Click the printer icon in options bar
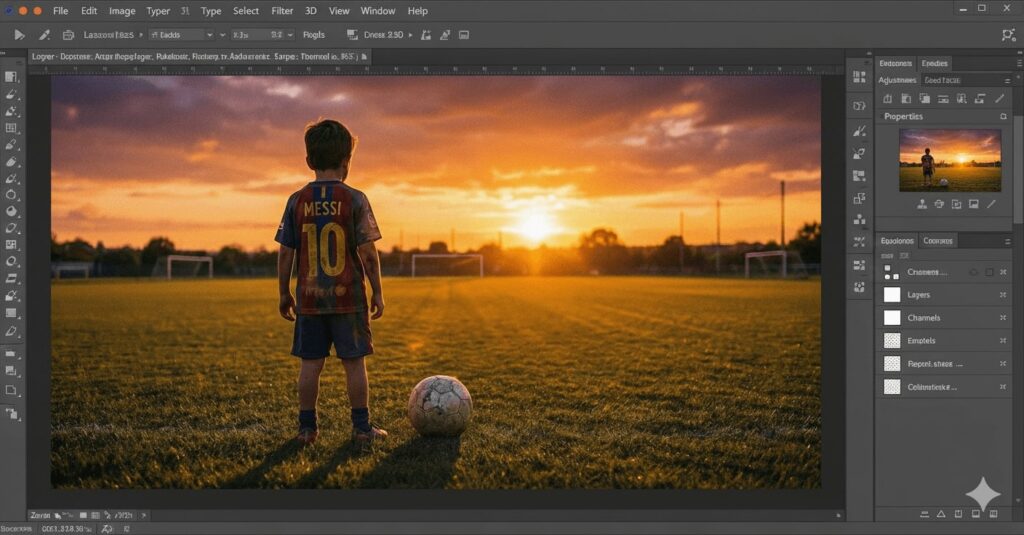Image resolution: width=1024 pixels, height=535 pixels. pos(68,35)
